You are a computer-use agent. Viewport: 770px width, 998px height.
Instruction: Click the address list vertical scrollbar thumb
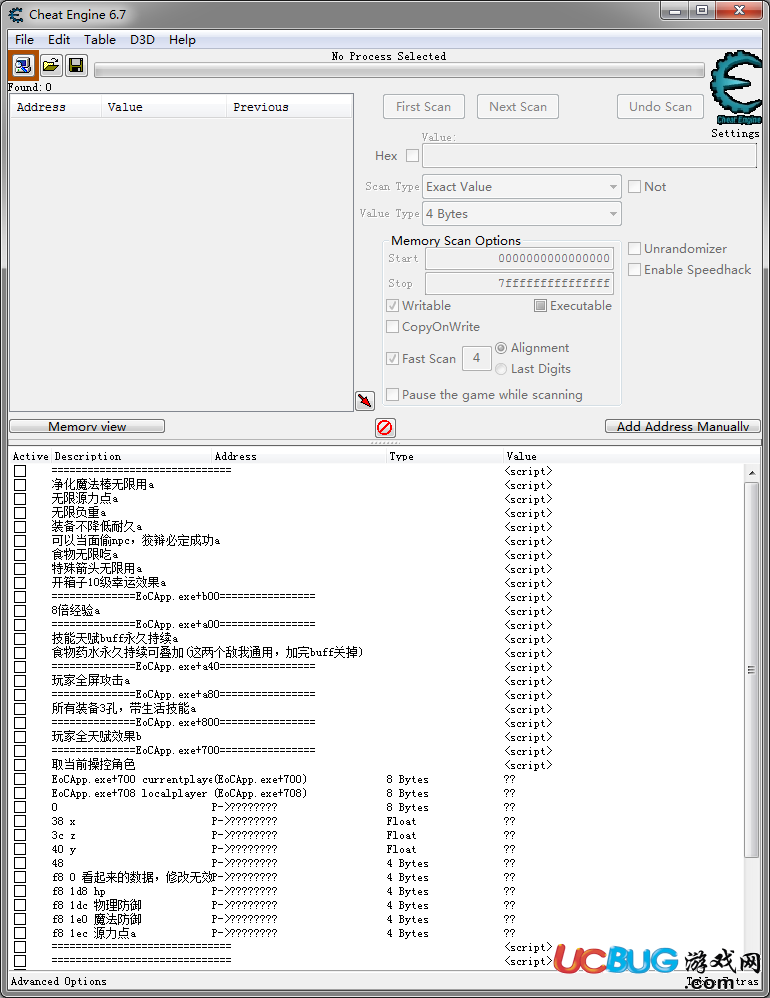coord(752,670)
